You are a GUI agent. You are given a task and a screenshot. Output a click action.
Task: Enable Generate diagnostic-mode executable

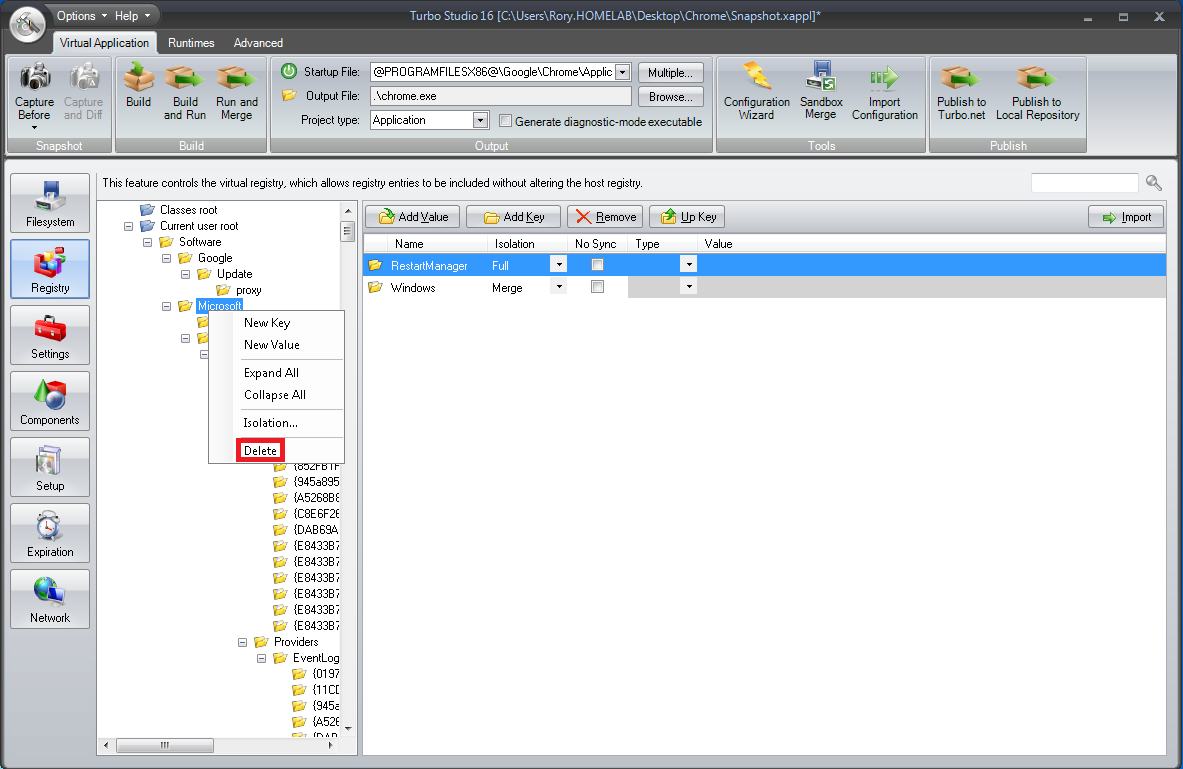pos(507,120)
